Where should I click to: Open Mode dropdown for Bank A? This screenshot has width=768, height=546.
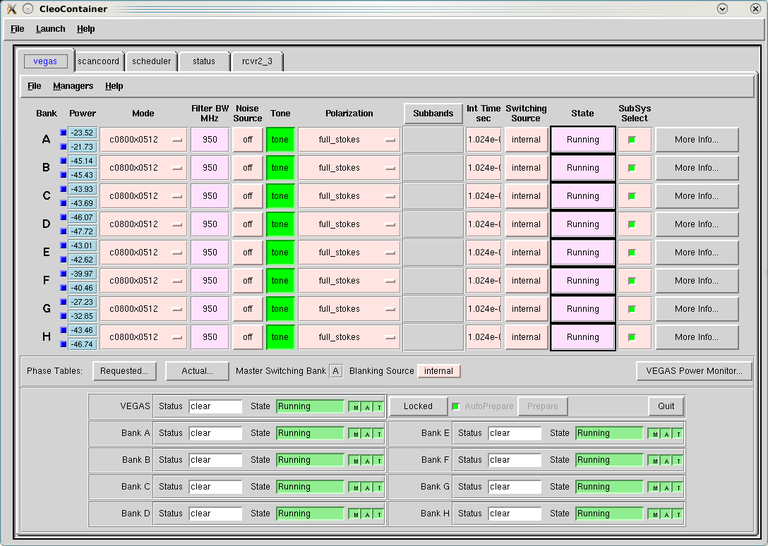(x=143, y=140)
